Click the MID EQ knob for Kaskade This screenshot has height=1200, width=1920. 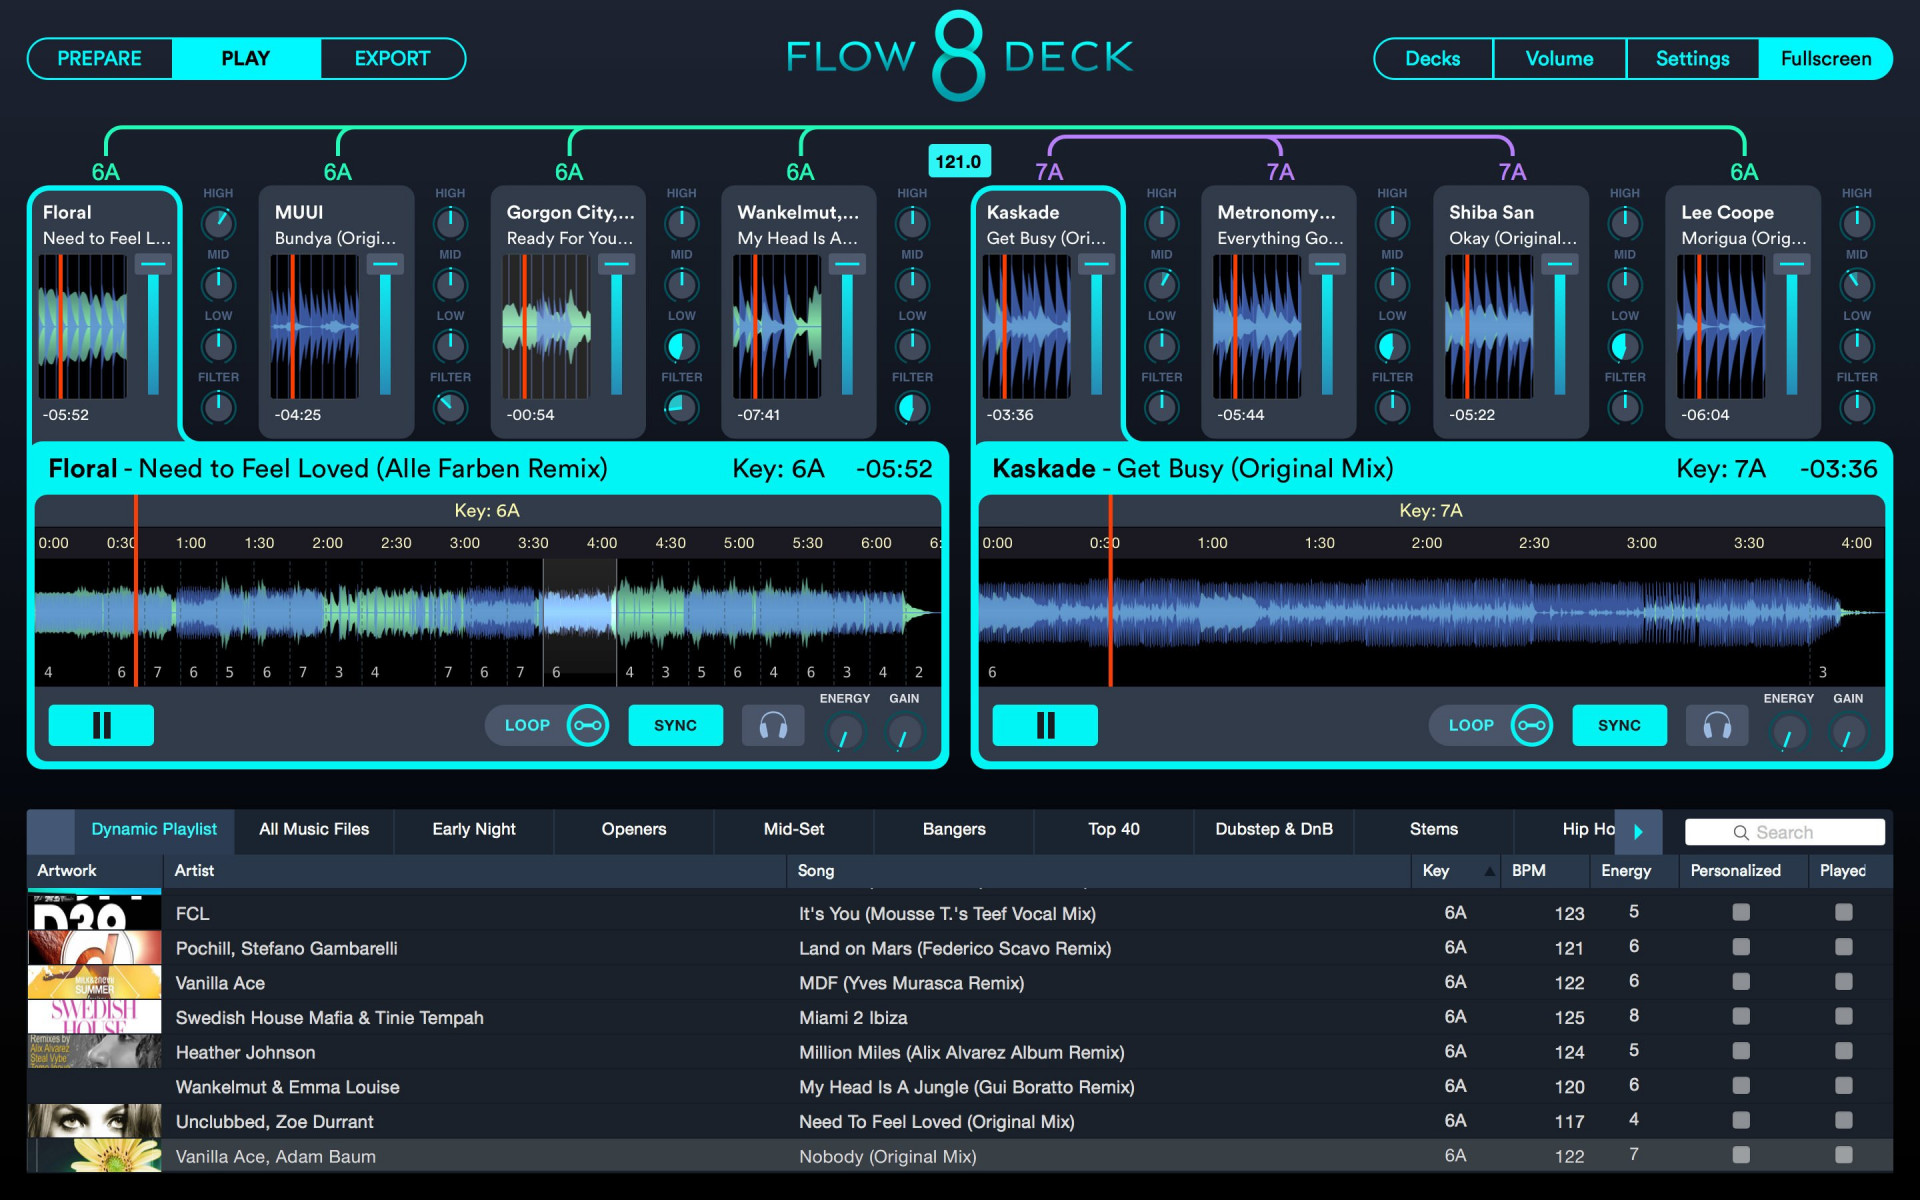[1161, 284]
